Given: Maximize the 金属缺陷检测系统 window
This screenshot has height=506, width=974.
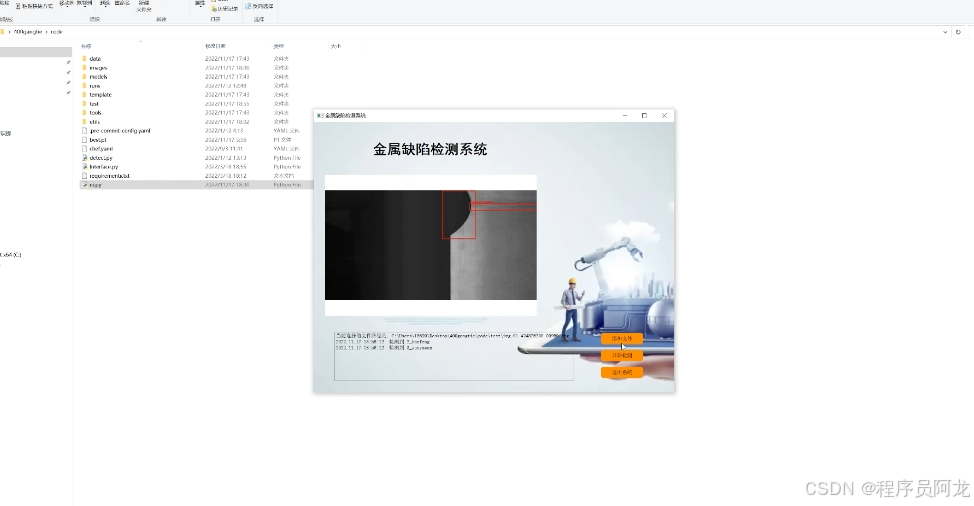Looking at the screenshot, I should coord(644,115).
